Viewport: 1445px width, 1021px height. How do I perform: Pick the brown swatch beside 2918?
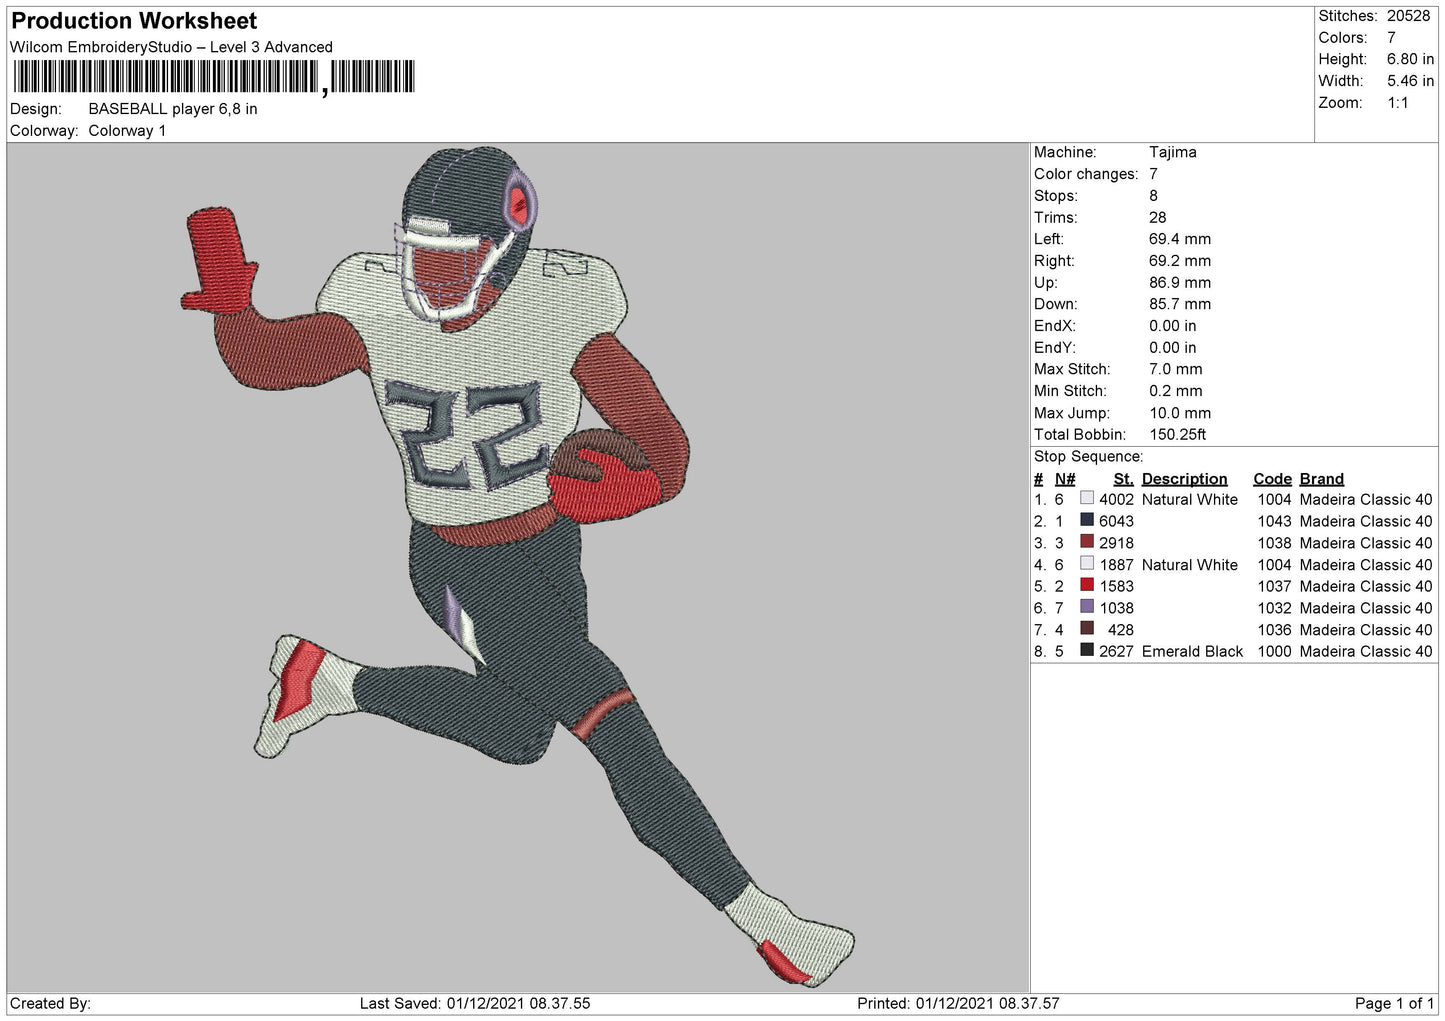point(1087,542)
